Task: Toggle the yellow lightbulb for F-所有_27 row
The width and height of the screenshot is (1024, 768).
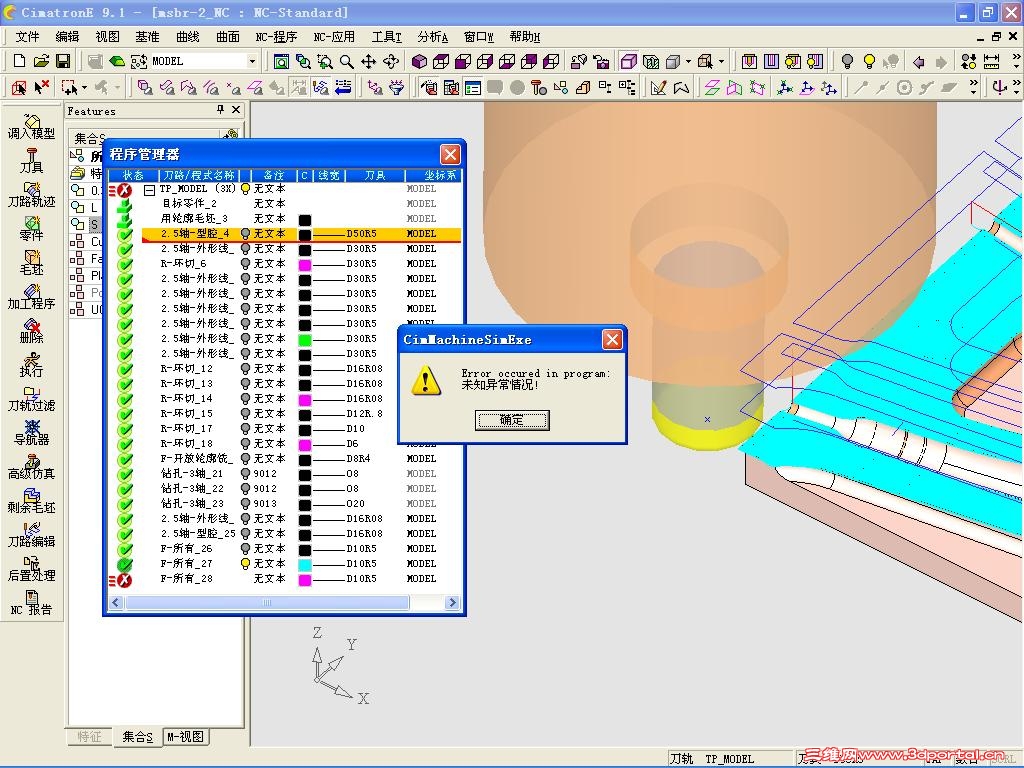Action: tap(246, 564)
